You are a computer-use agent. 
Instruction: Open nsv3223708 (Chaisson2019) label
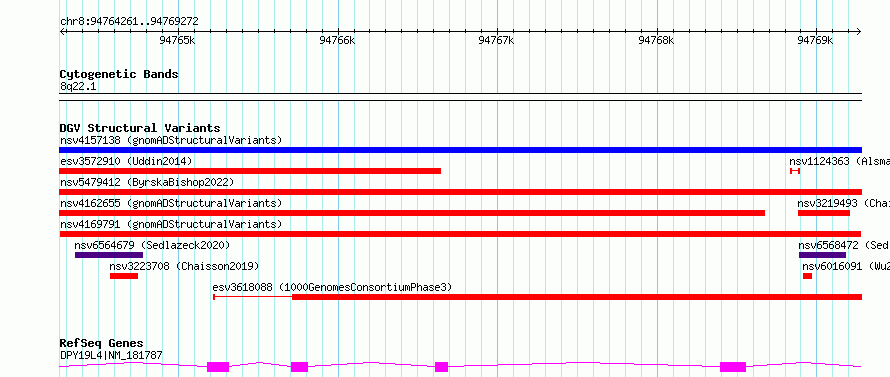coord(184,266)
